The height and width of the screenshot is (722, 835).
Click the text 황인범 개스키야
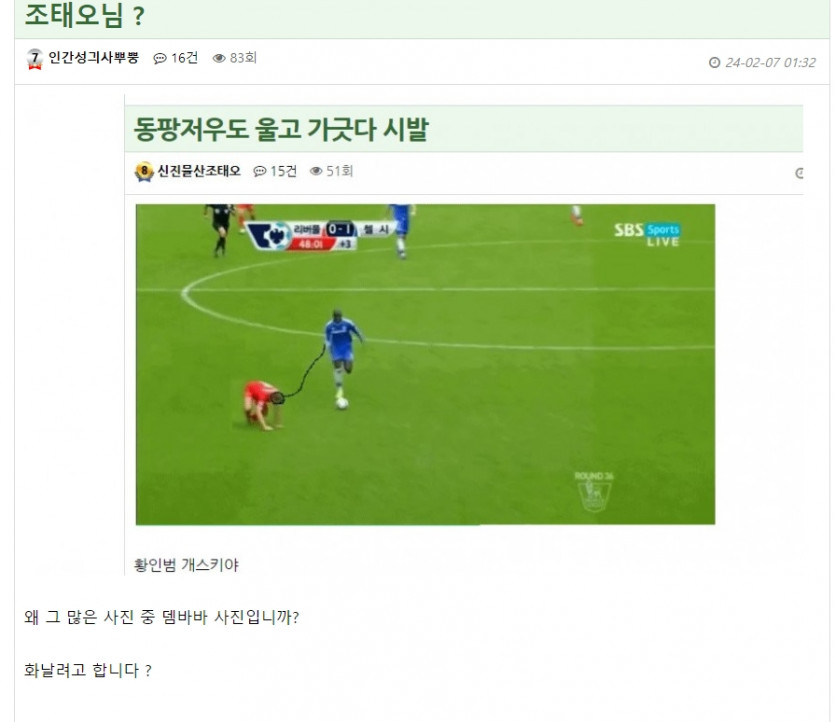coord(186,564)
